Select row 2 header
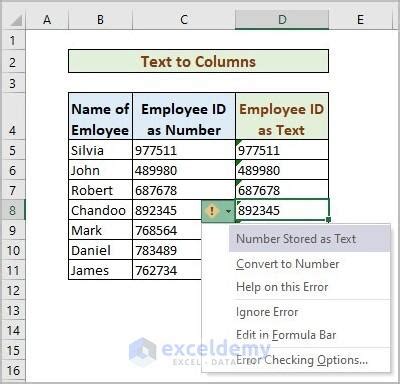The image size is (400, 384). pyautogui.click(x=13, y=62)
